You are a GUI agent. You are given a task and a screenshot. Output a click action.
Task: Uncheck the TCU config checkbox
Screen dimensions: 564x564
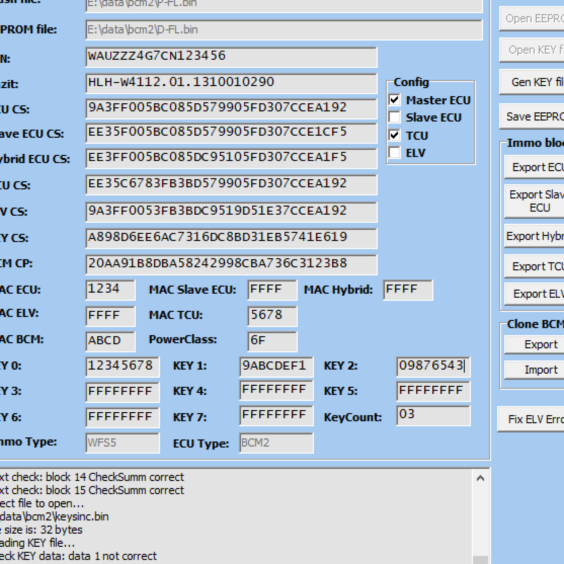pos(395,135)
